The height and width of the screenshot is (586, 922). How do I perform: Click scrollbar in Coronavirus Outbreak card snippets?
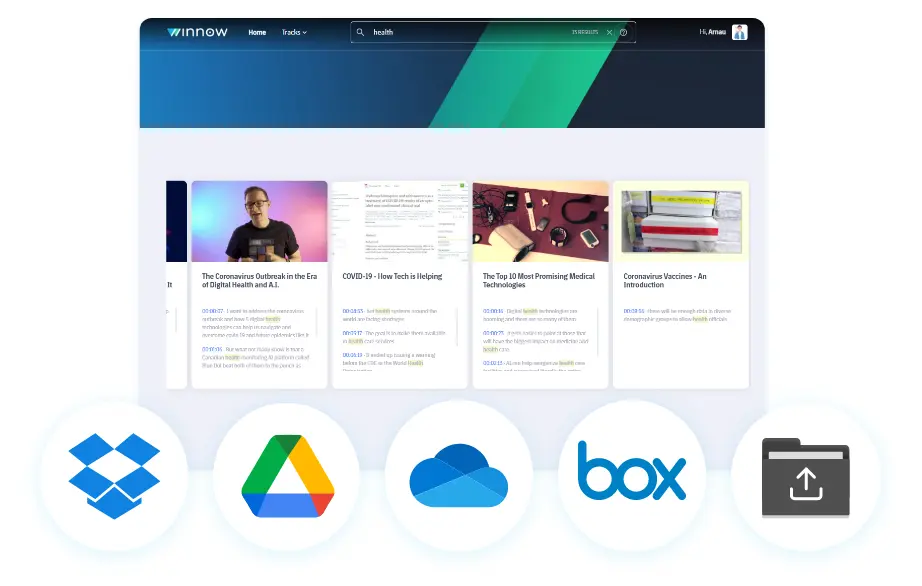pos(316,323)
